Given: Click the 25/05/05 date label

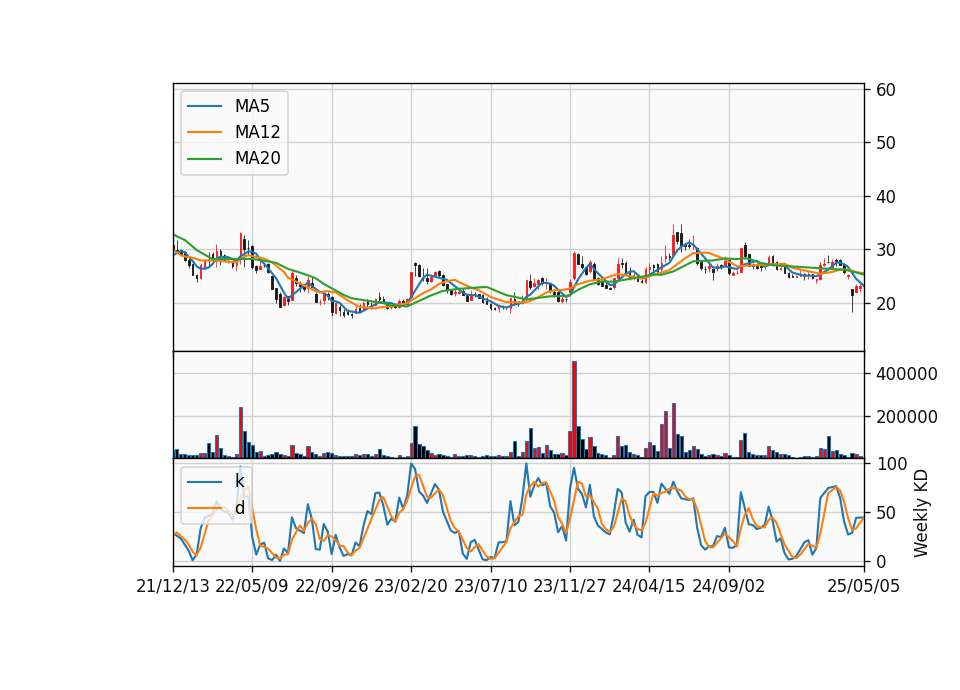Looking at the screenshot, I should click(863, 586).
